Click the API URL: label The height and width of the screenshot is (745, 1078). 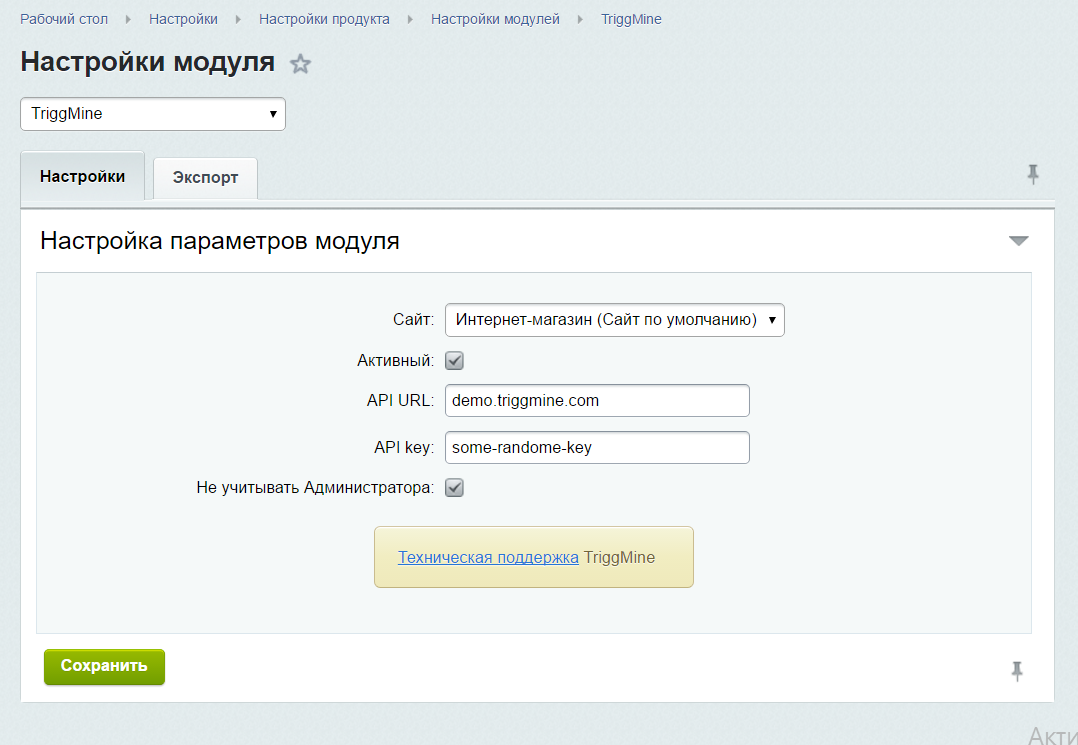pos(401,401)
